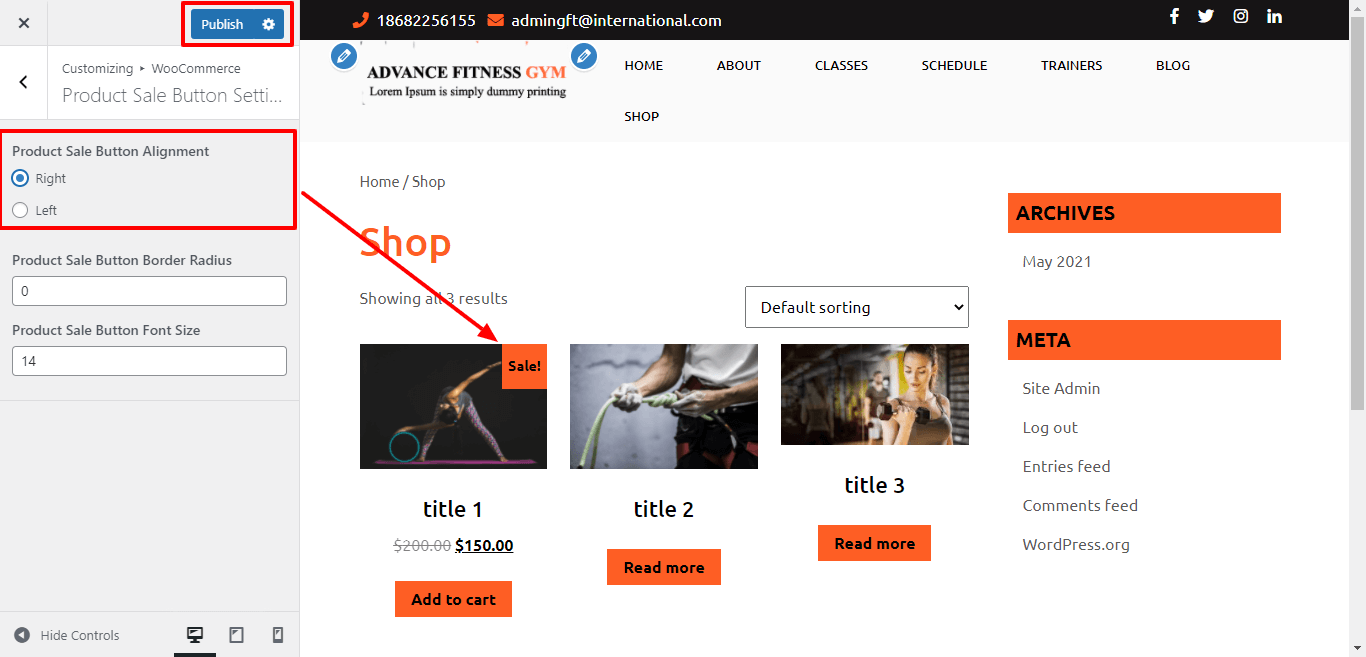Switch to tablet preview mode
Image resolution: width=1366 pixels, height=657 pixels.
coord(237,635)
